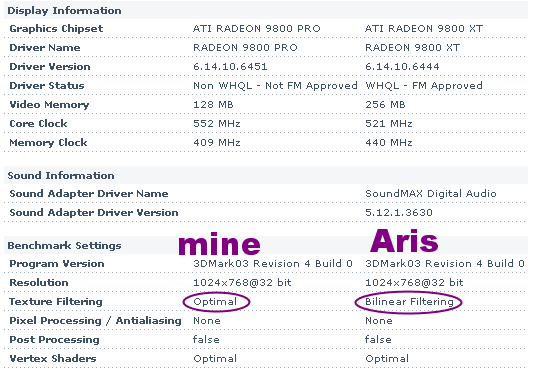Click 'Non WHQL - Not FM Approved' status
Screen dimensions: 539x380
coord(275,85)
